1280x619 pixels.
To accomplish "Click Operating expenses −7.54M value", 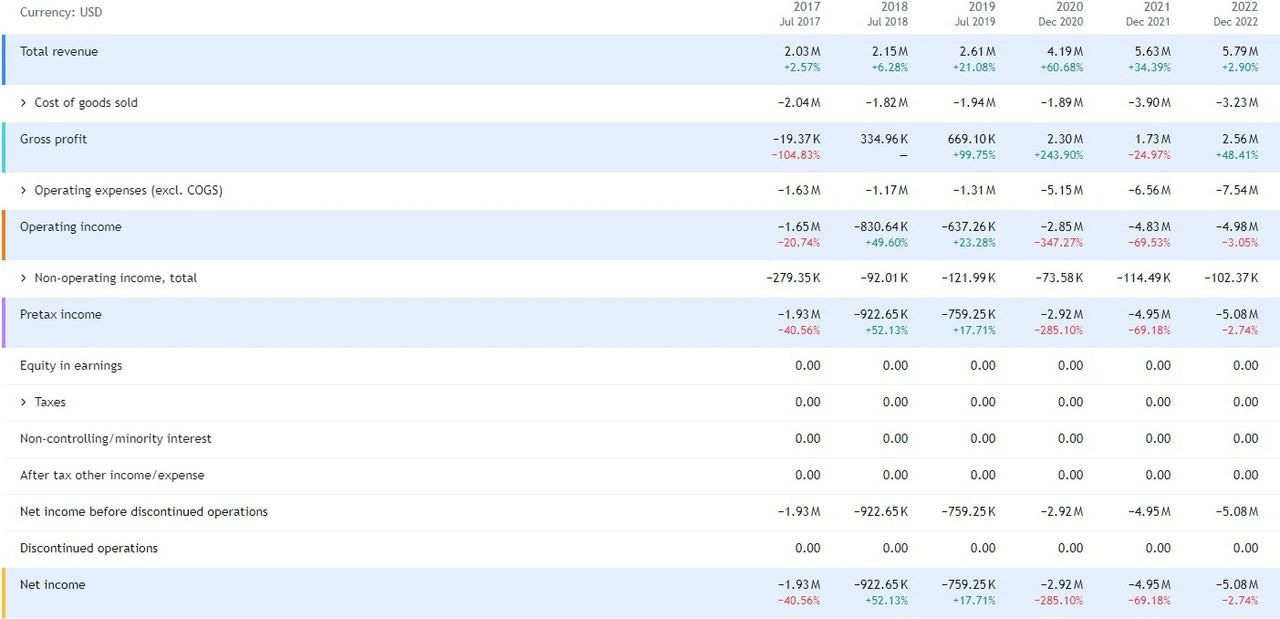I will coord(1236,191).
